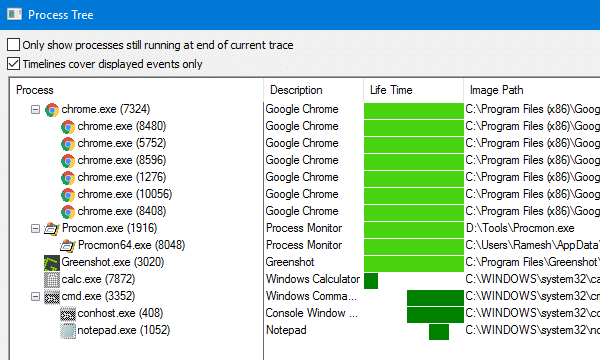Click the Chrome icon for chrome.exe (8408)
This screenshot has height=360, width=600.
68,212
